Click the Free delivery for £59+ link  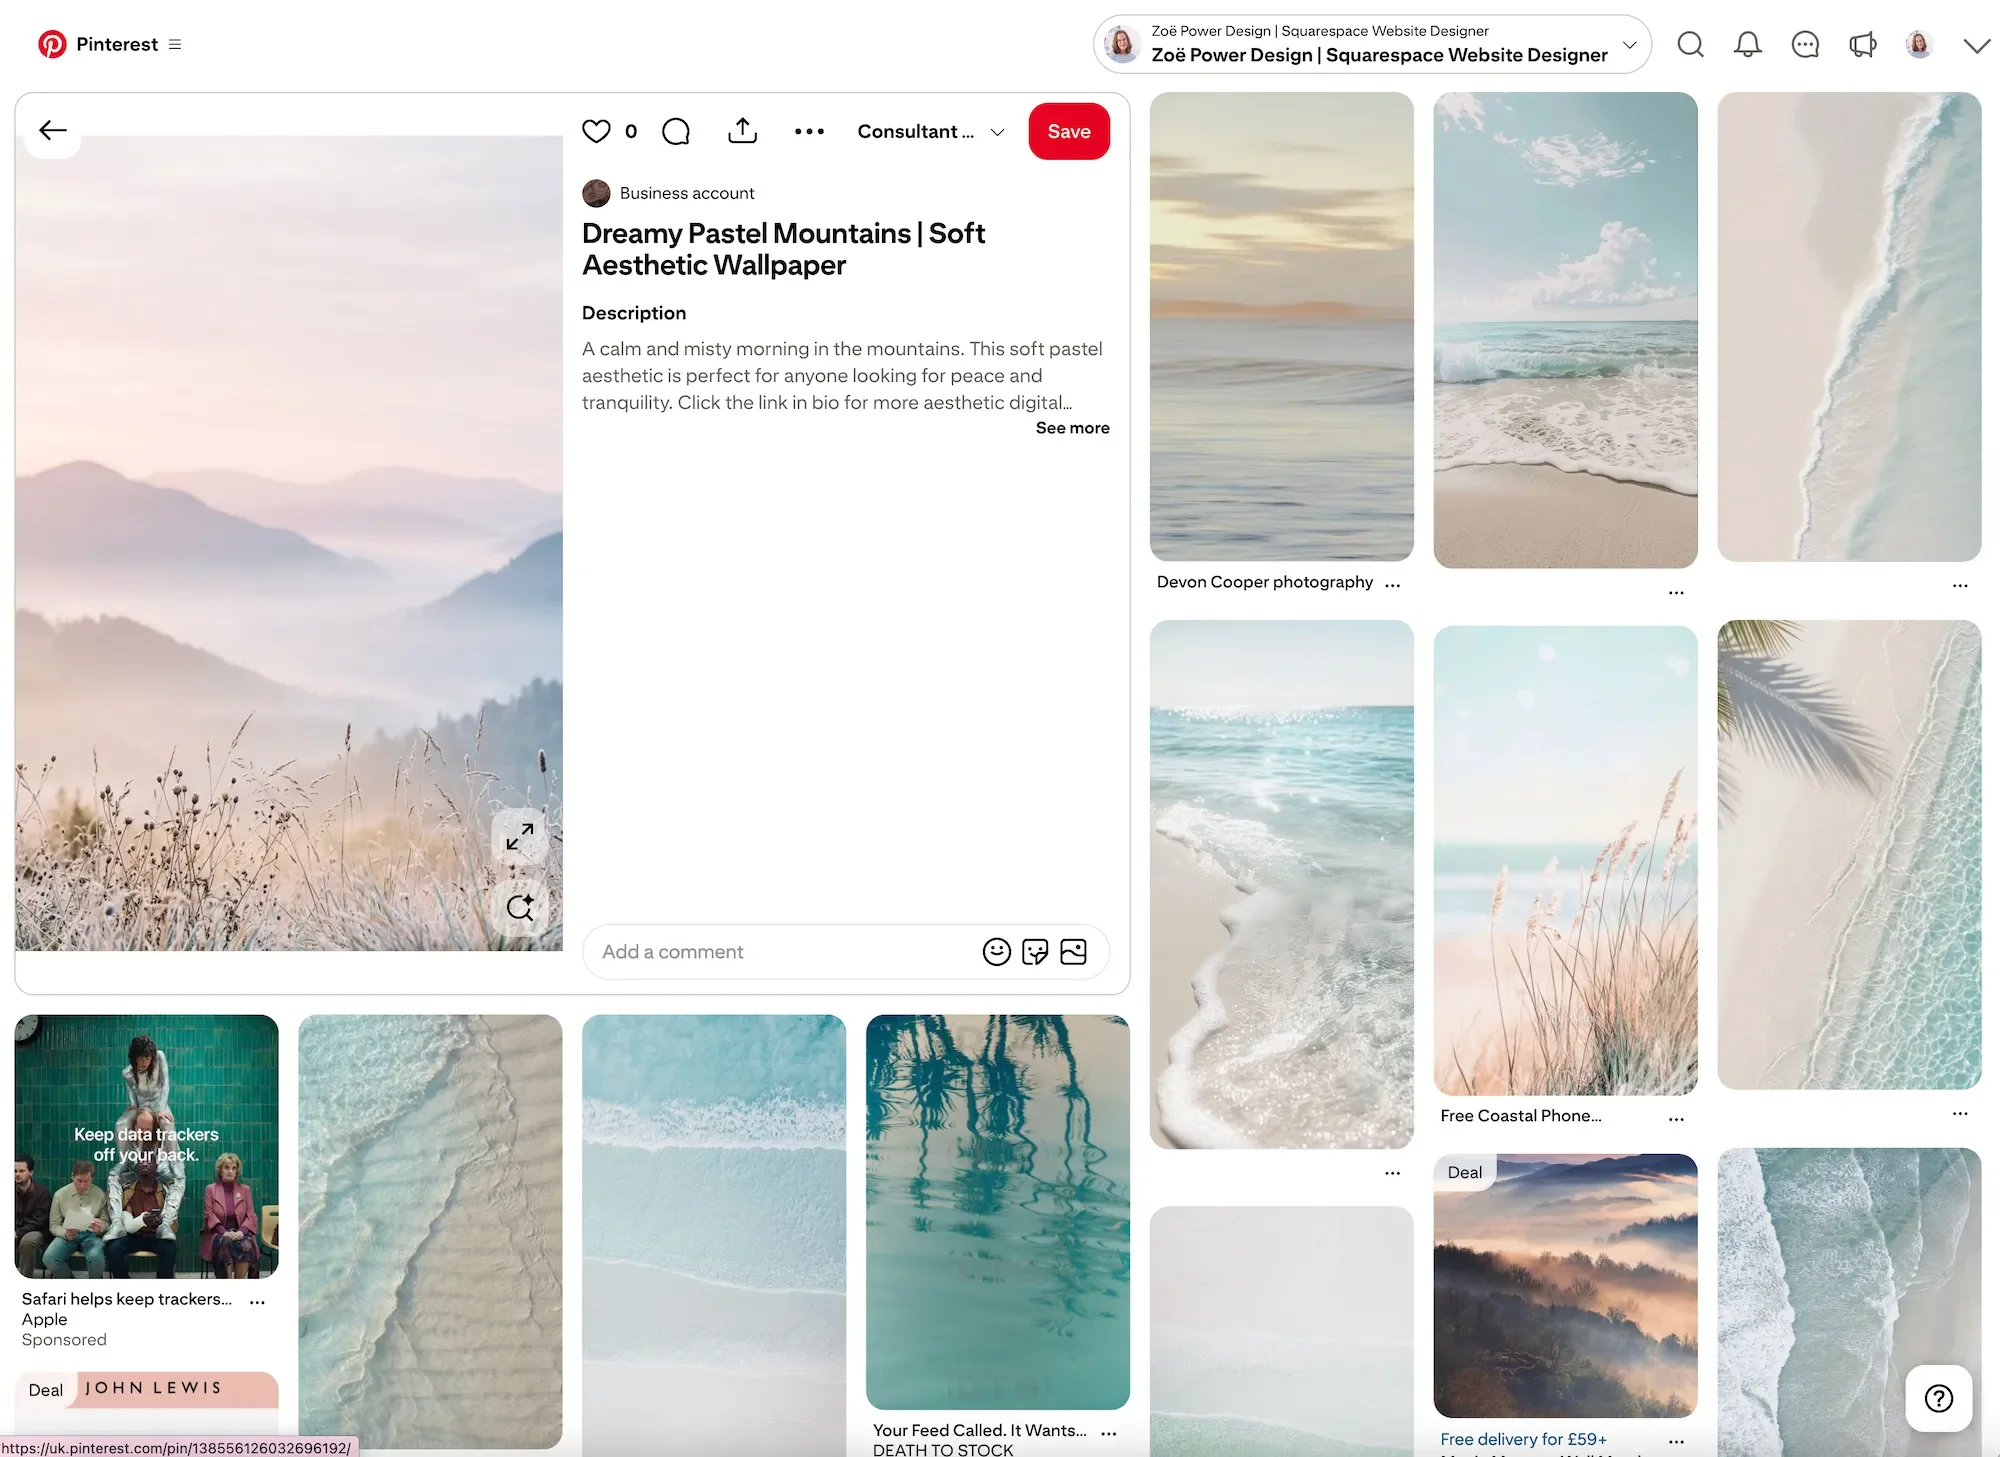coord(1523,1440)
